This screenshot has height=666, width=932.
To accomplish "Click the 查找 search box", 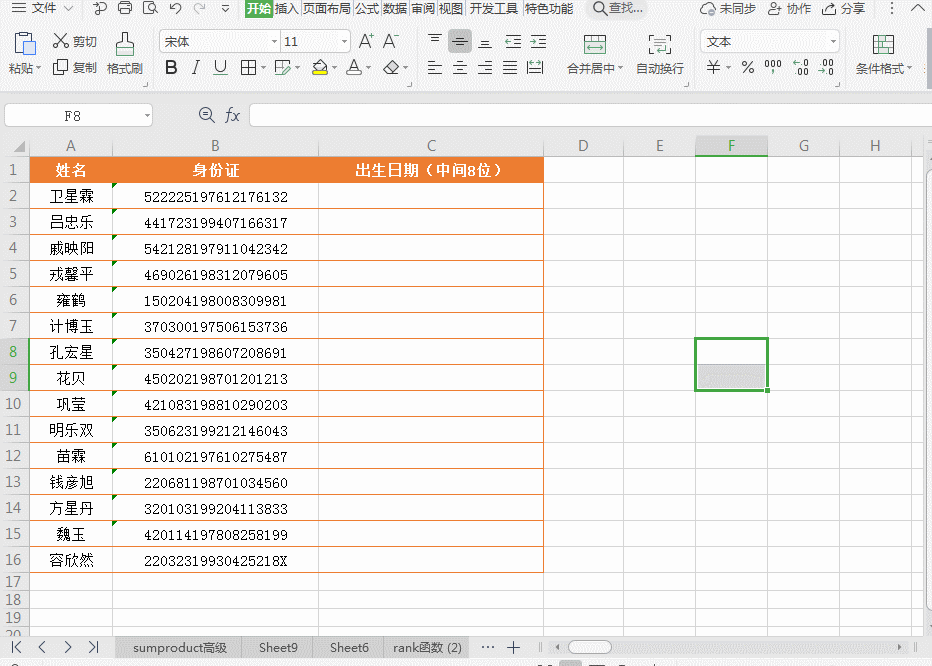I will [x=618, y=8].
